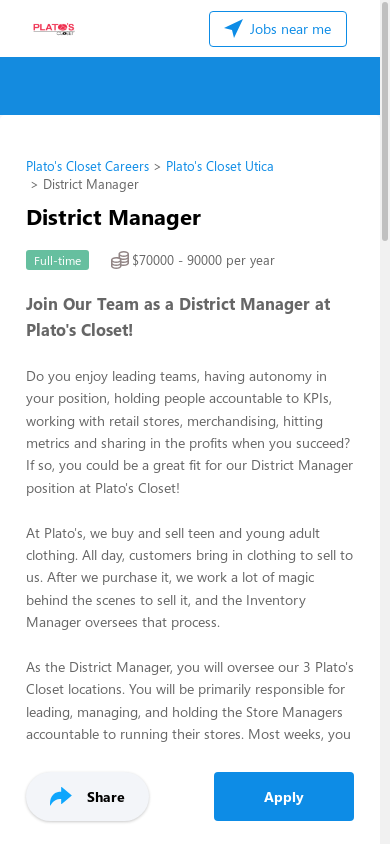
Task: Open the Plato's Closet Careers breadcrumb link
Action: click(x=88, y=166)
